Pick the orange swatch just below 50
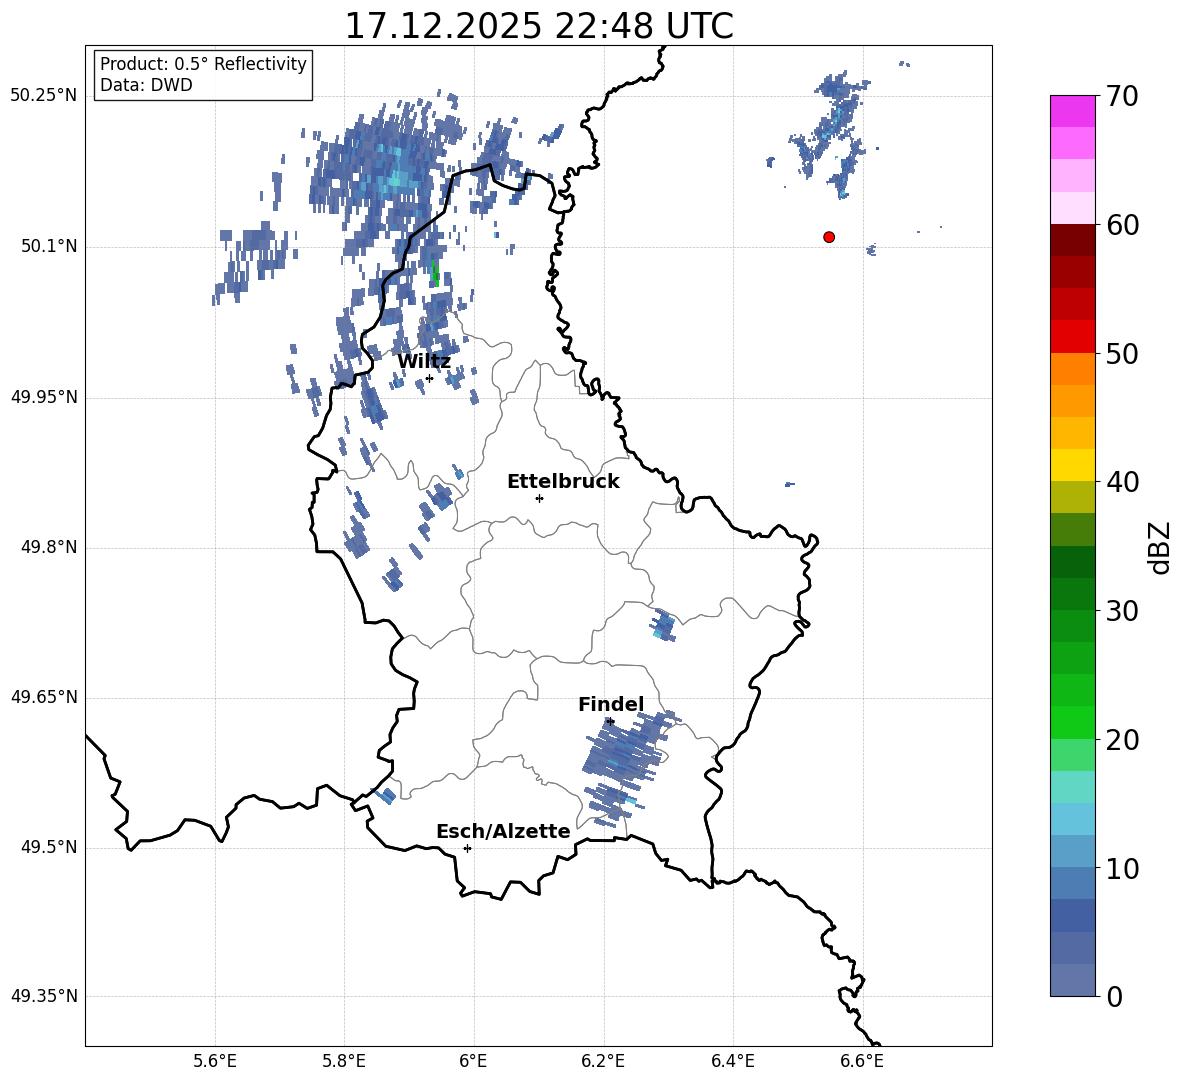Screen dimensions: 1184x1081 click(1073, 369)
